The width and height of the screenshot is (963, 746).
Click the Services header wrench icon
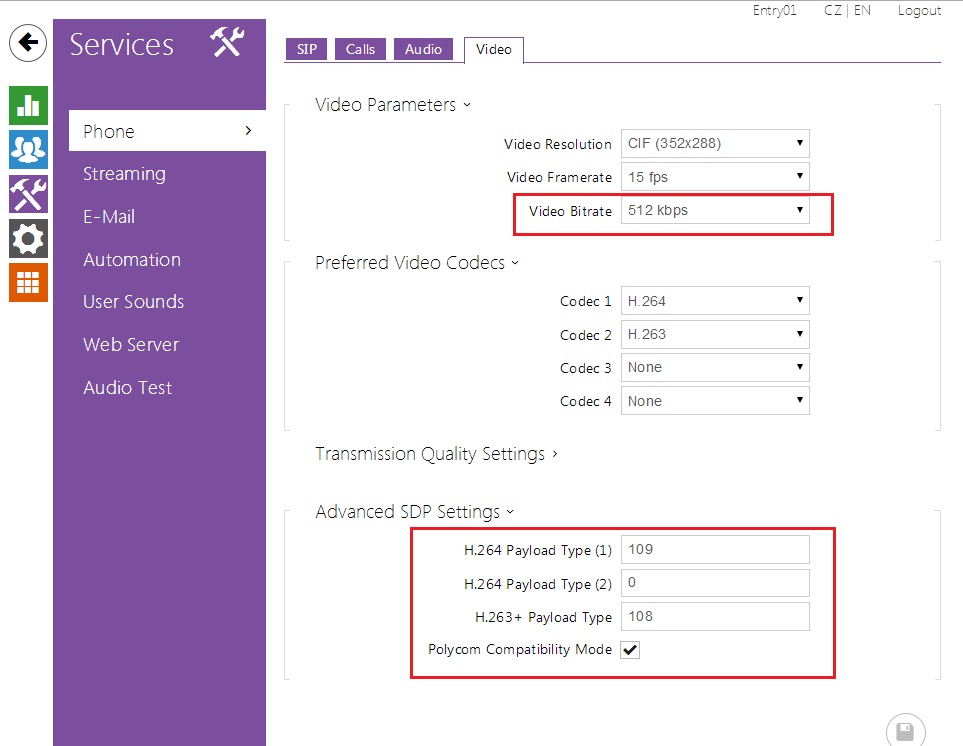[227, 43]
